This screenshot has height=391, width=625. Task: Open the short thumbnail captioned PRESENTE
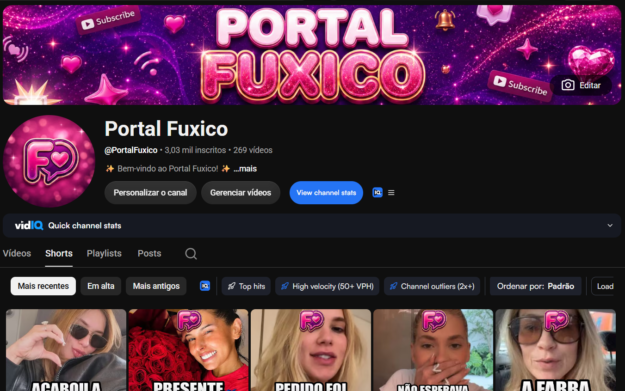point(188,350)
